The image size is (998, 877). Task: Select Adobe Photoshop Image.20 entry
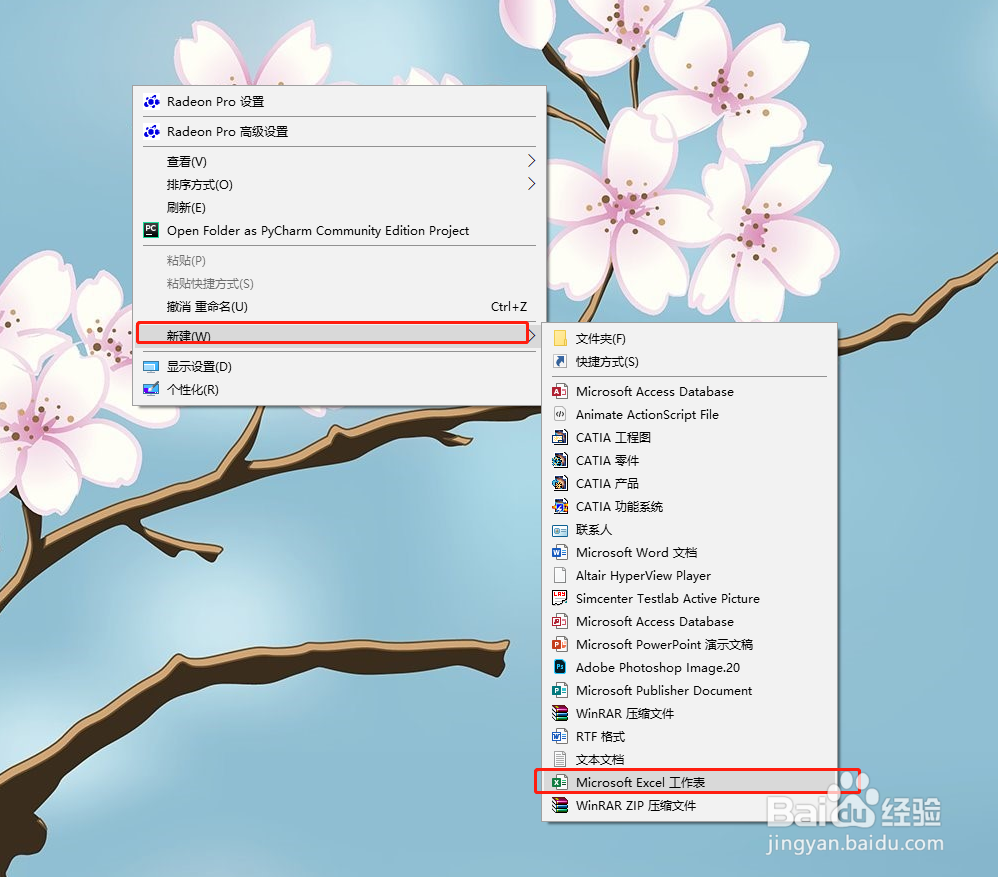tap(689, 667)
